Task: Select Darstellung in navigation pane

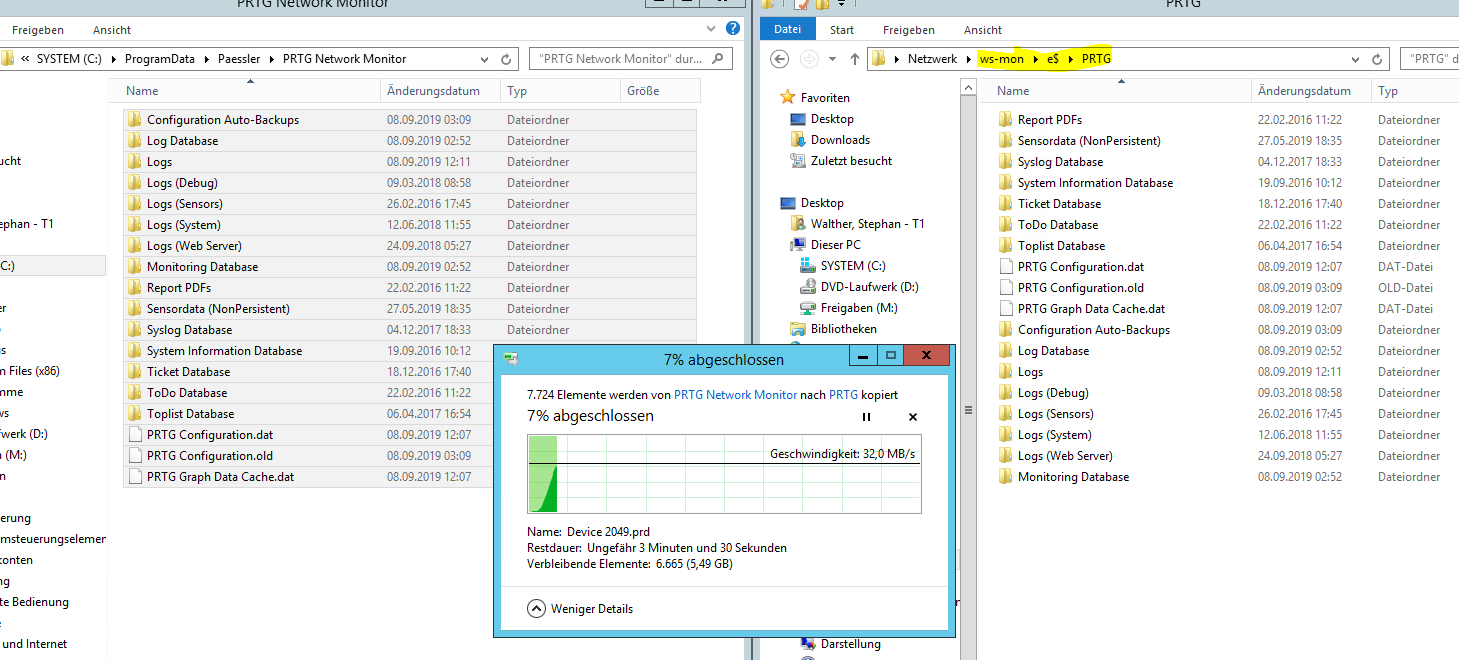Action: coord(851,644)
